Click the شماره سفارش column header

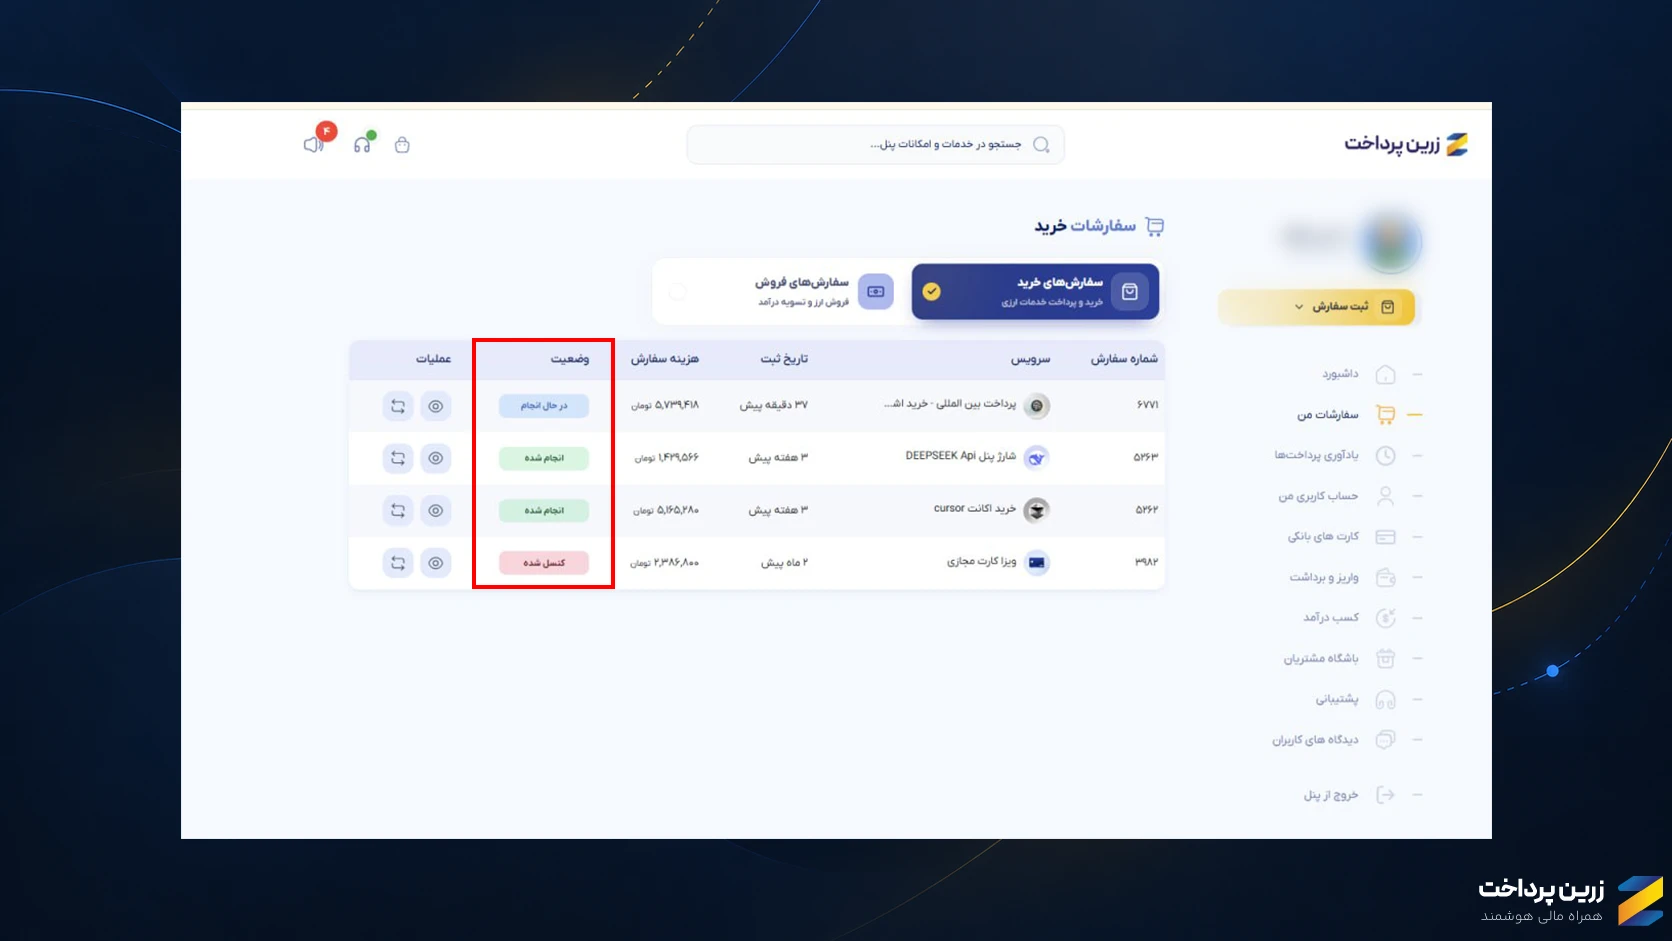pyautogui.click(x=1124, y=359)
